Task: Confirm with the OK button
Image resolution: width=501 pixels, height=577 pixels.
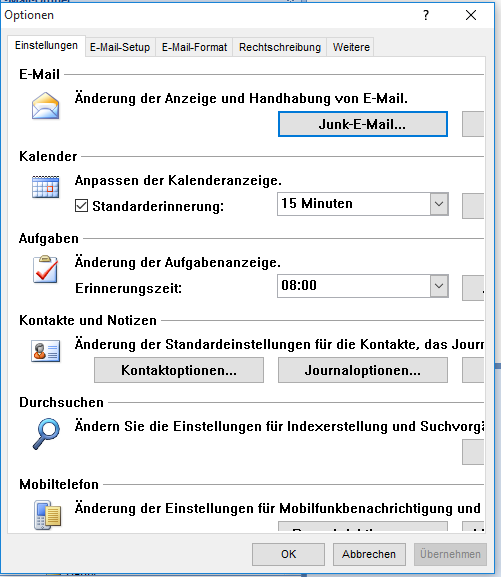Action: tap(288, 554)
